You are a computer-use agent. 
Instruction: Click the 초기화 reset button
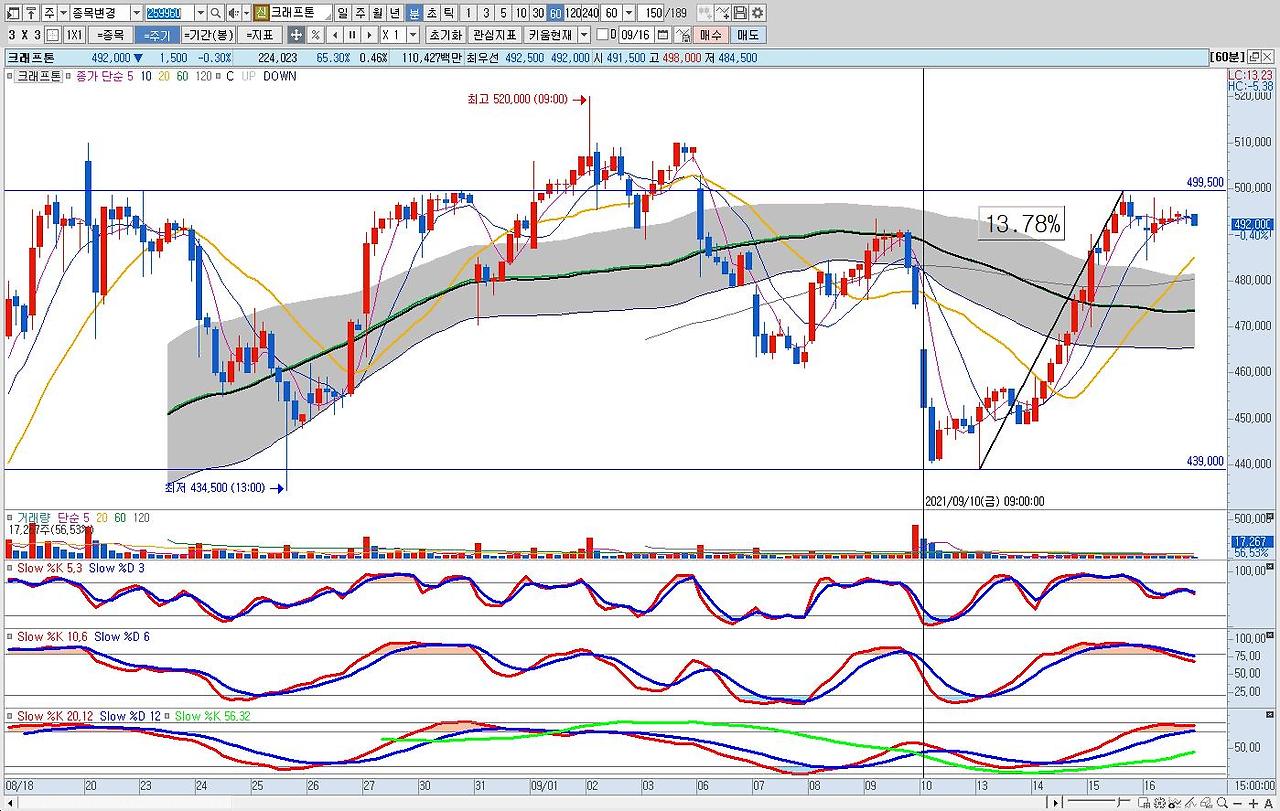pyautogui.click(x=444, y=35)
